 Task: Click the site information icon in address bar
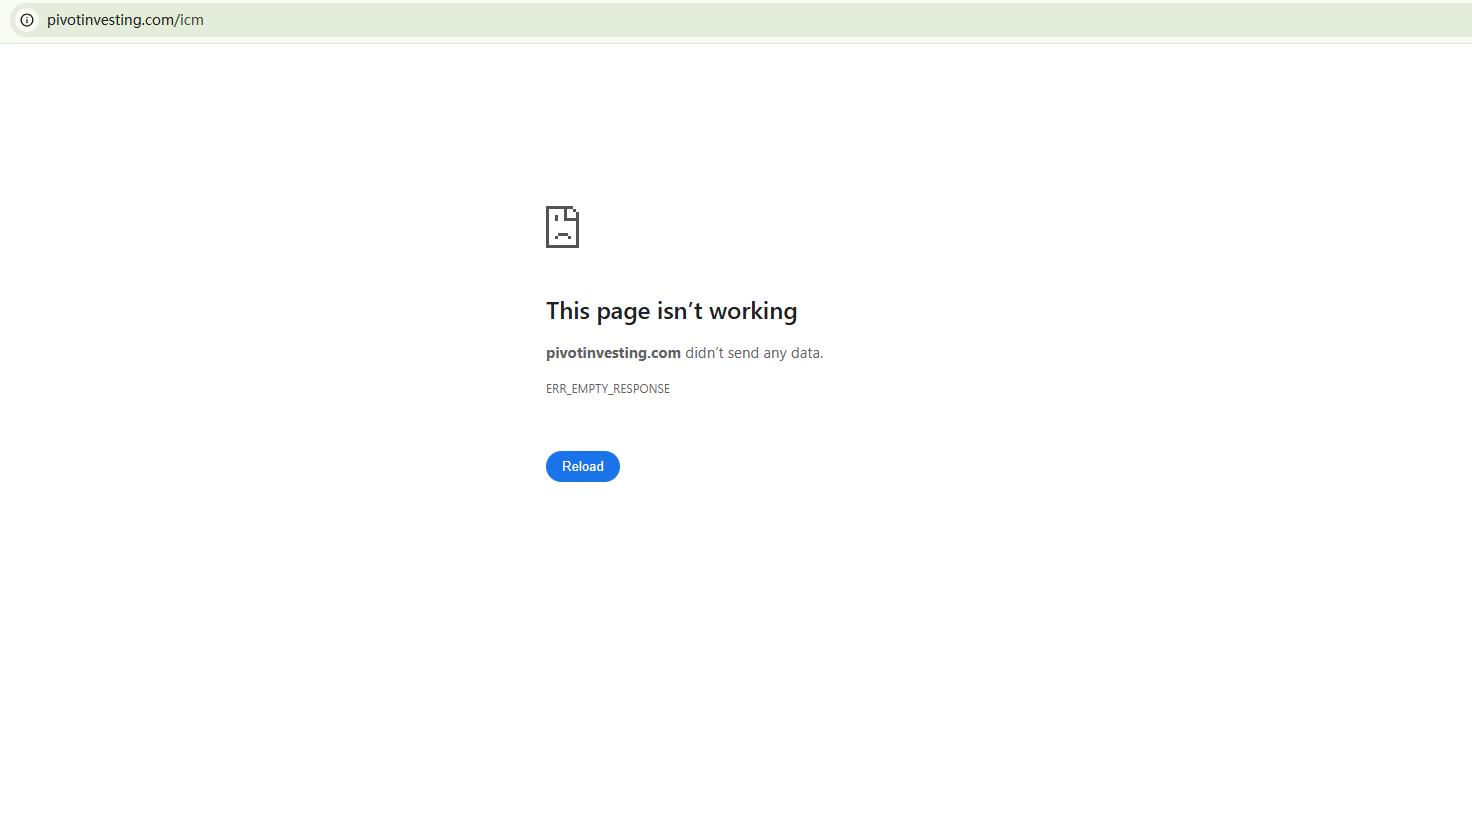pos(27,20)
